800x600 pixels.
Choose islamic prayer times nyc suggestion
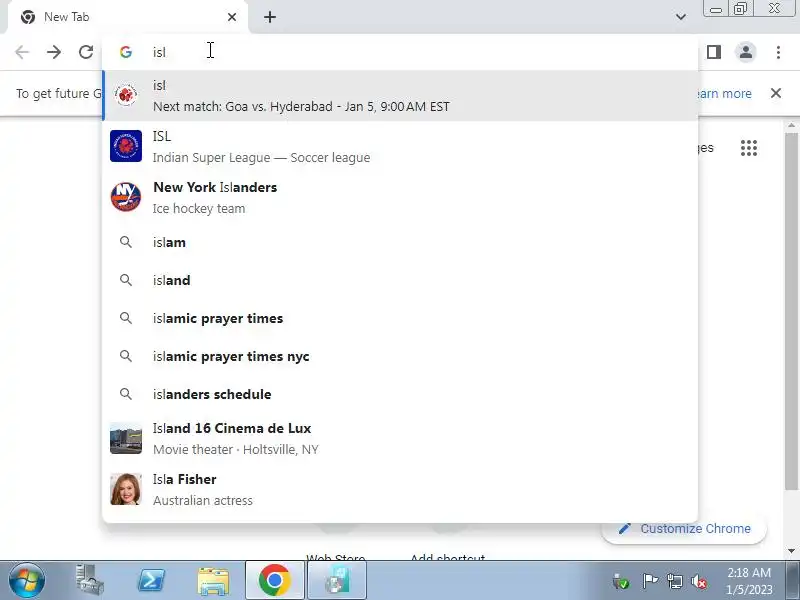tap(400, 356)
